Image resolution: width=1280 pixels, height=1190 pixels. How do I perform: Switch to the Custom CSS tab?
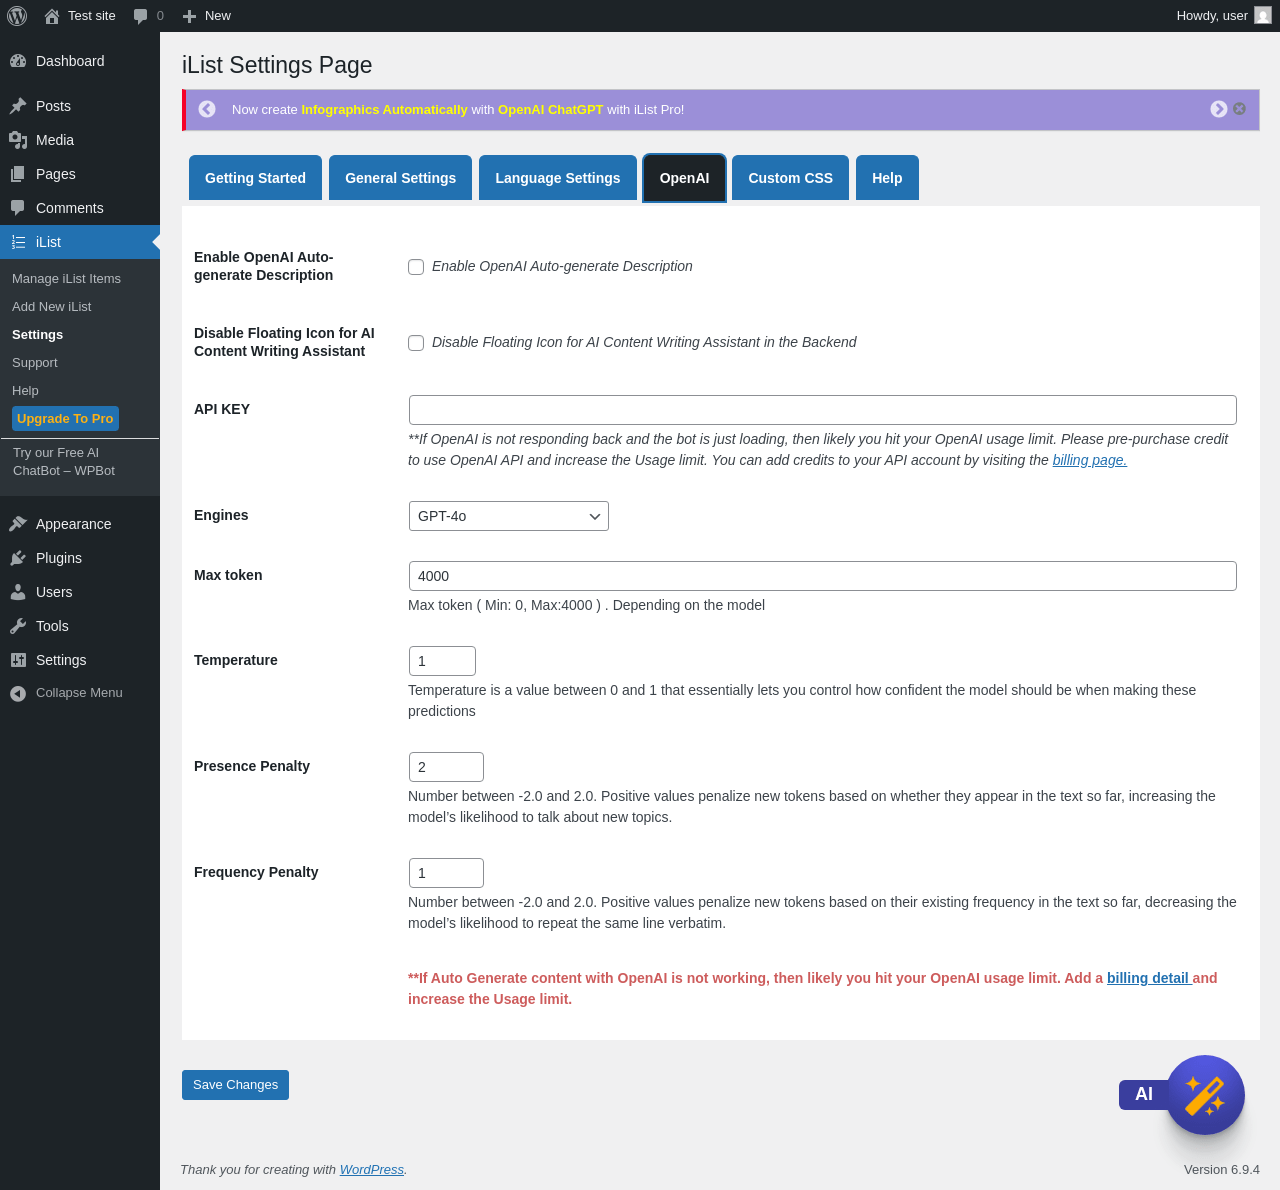[790, 178]
